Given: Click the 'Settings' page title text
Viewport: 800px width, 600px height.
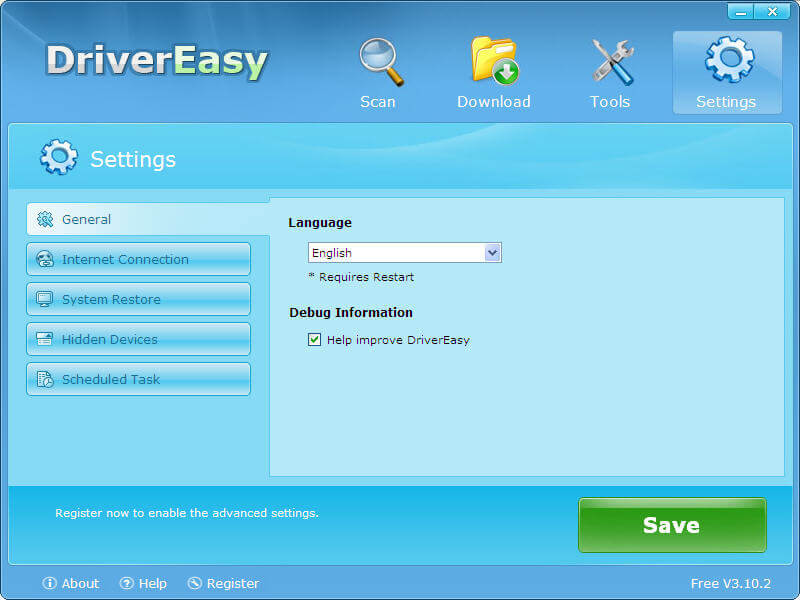Looking at the screenshot, I should point(133,159).
